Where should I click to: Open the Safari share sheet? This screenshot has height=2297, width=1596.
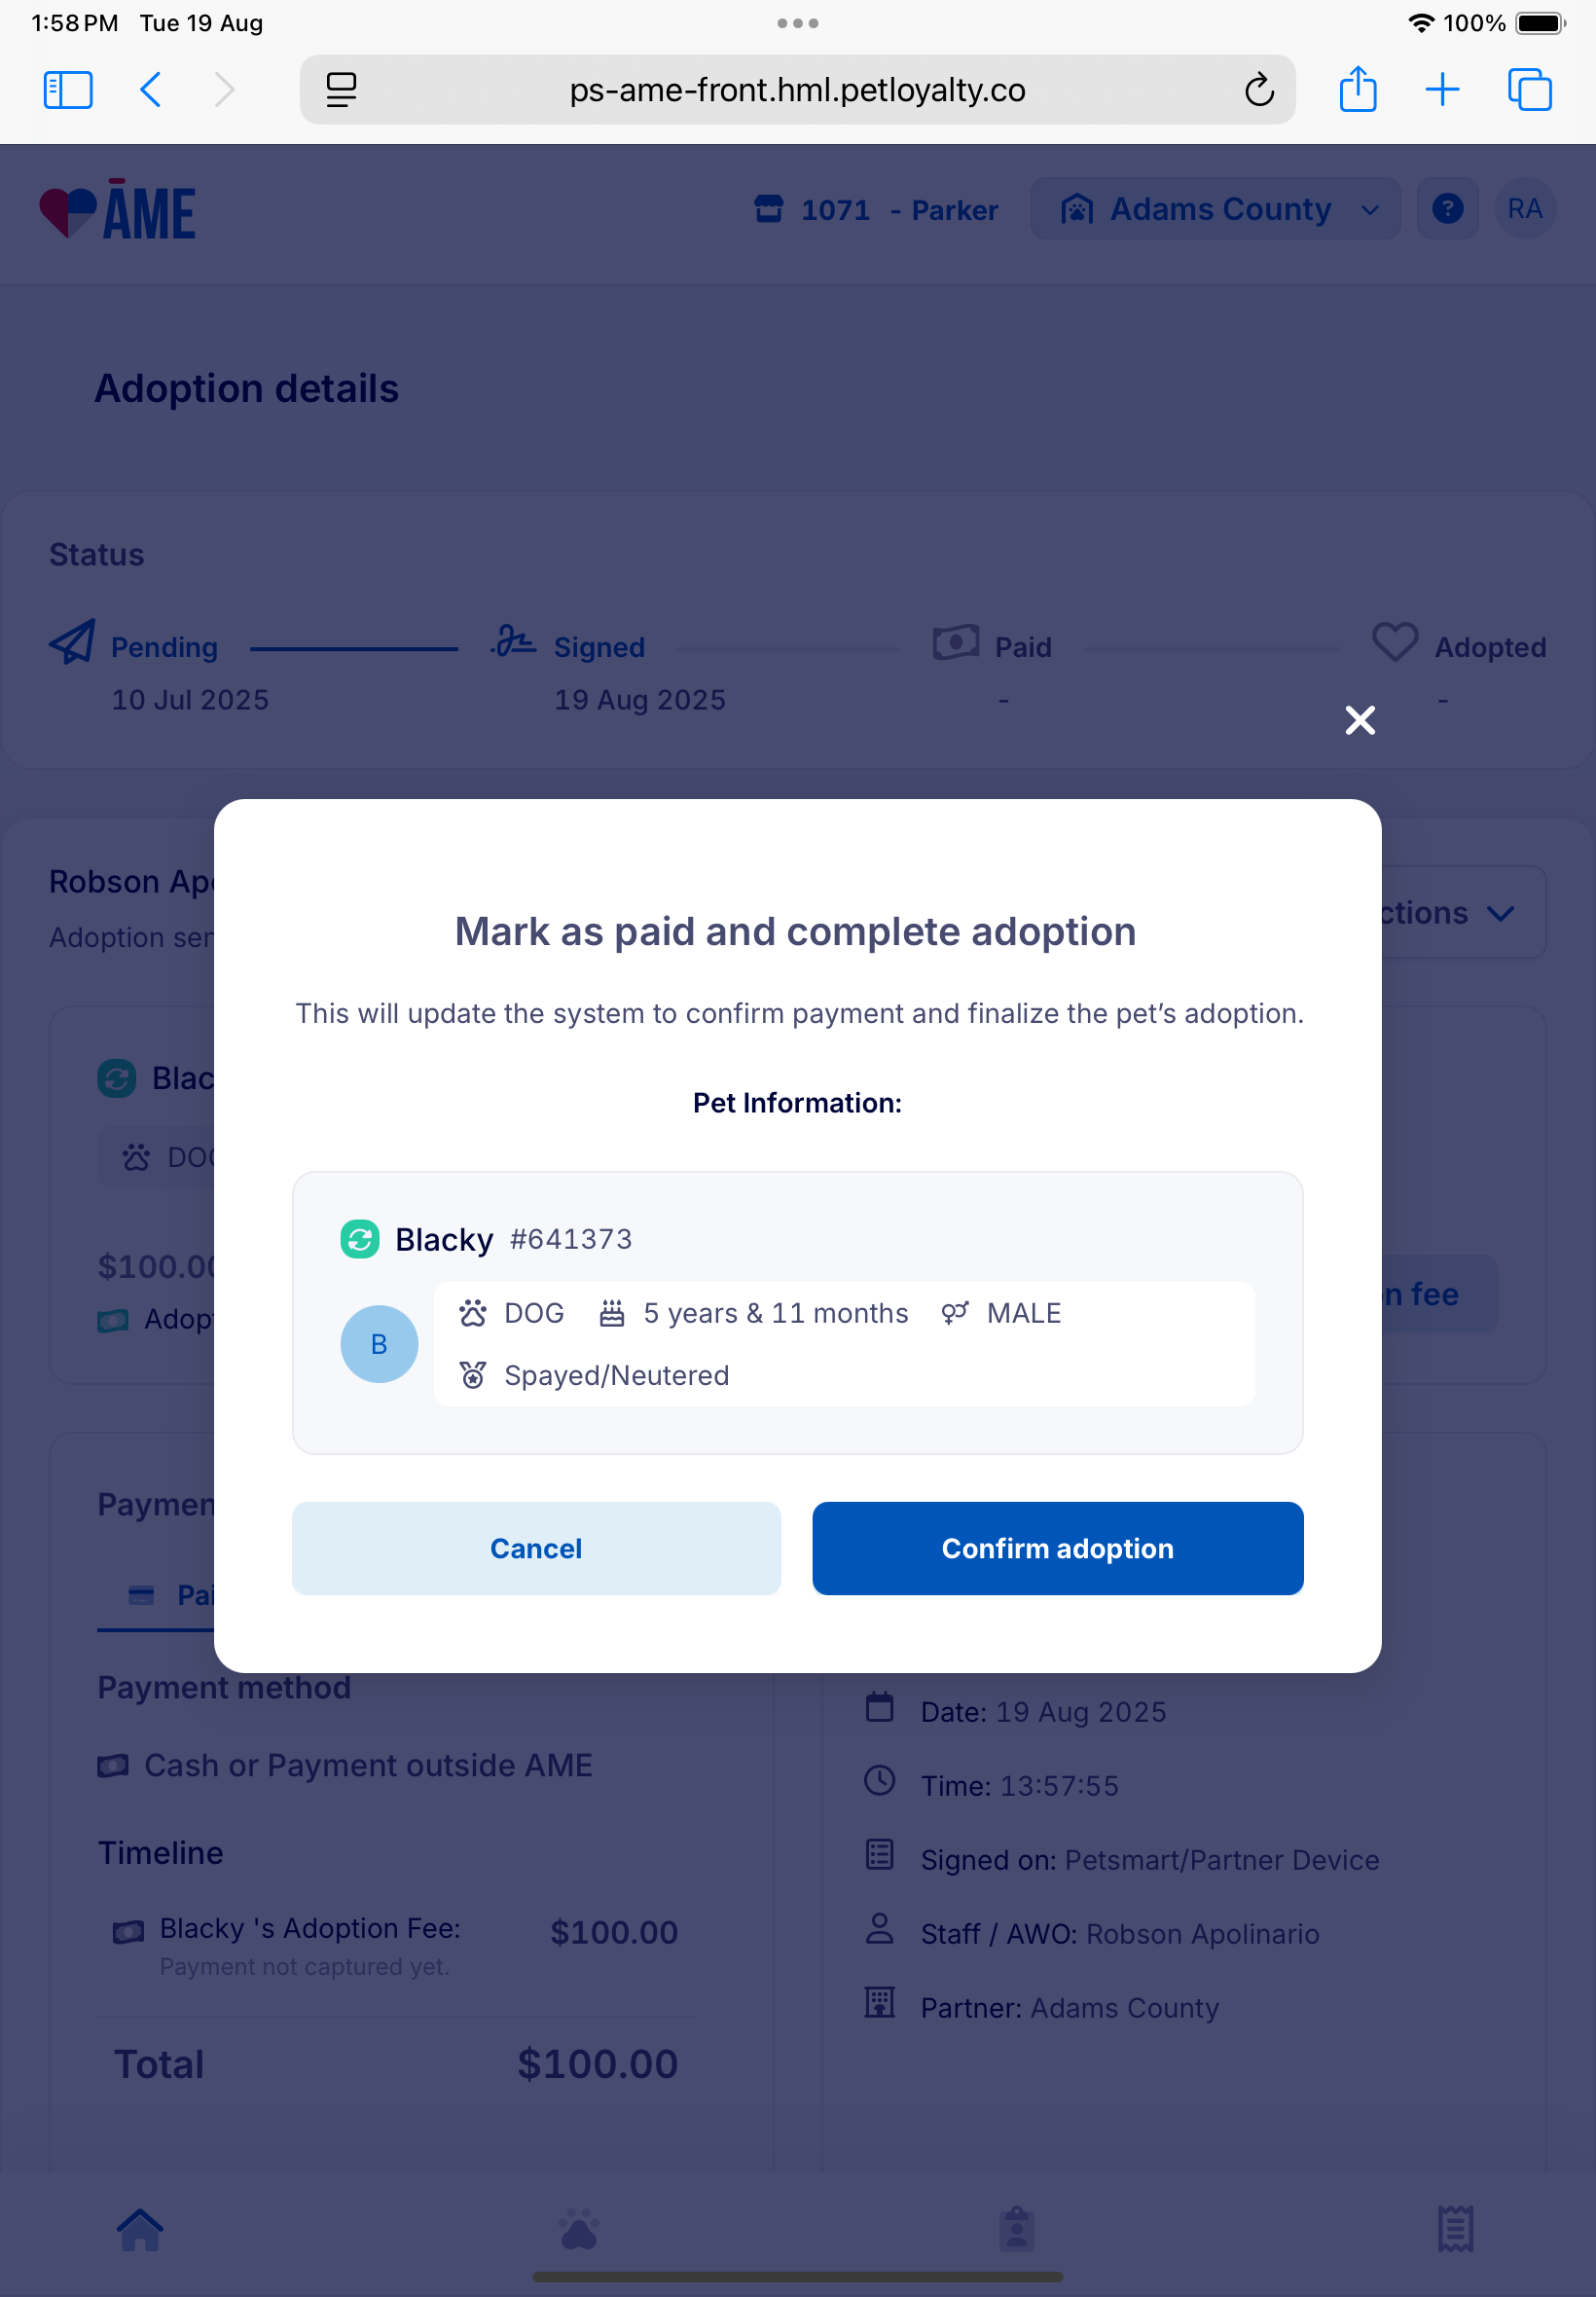pyautogui.click(x=1356, y=89)
